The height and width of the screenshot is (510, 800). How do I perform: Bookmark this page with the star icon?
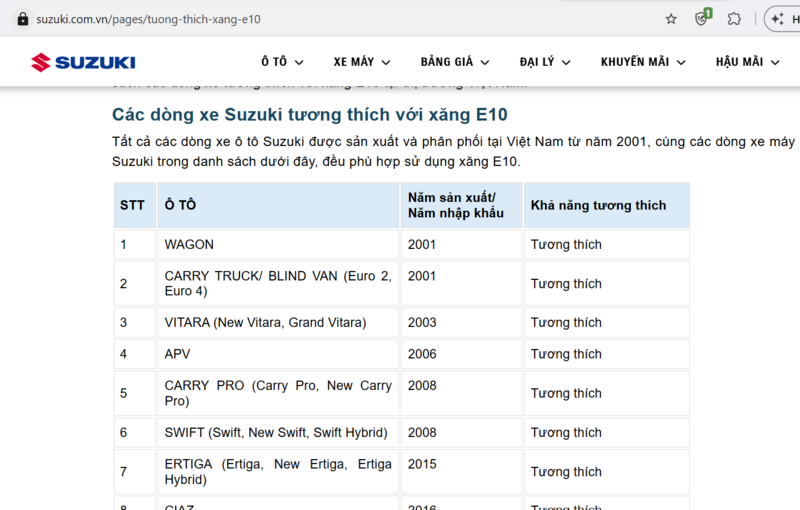pos(671,19)
